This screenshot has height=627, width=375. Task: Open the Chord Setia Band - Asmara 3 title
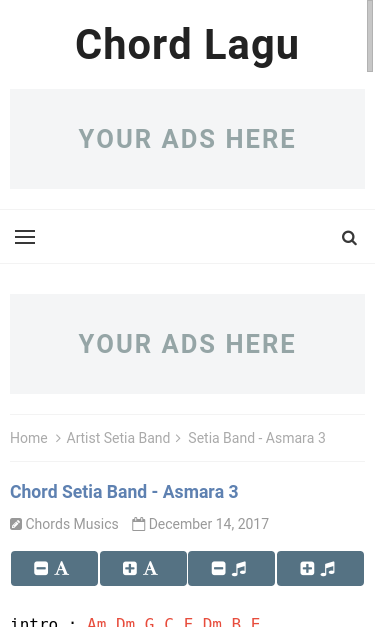coord(124,492)
